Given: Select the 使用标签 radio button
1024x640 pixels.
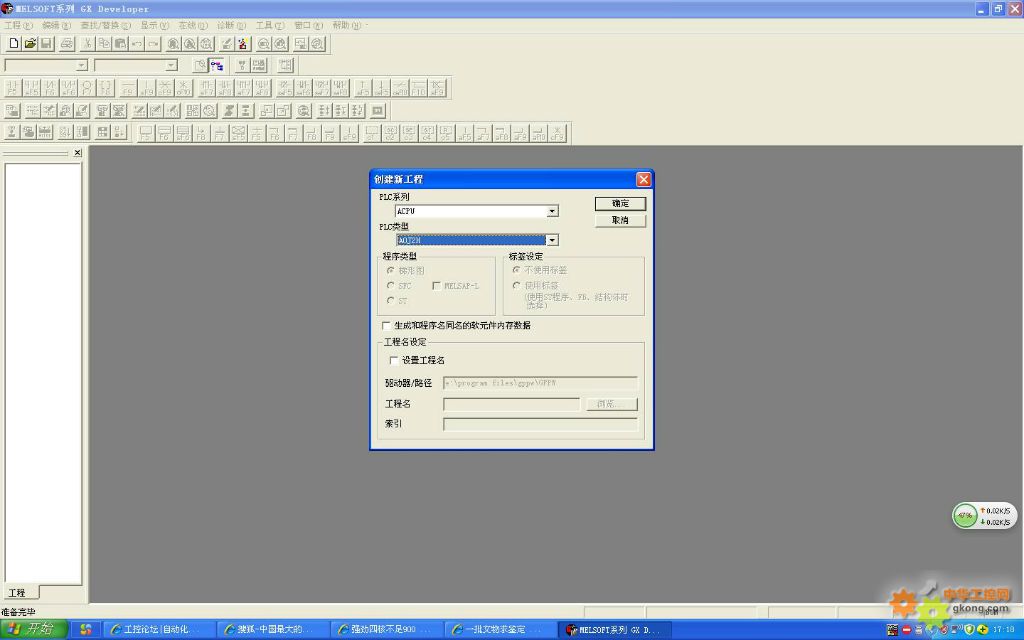Looking at the screenshot, I should [x=517, y=285].
